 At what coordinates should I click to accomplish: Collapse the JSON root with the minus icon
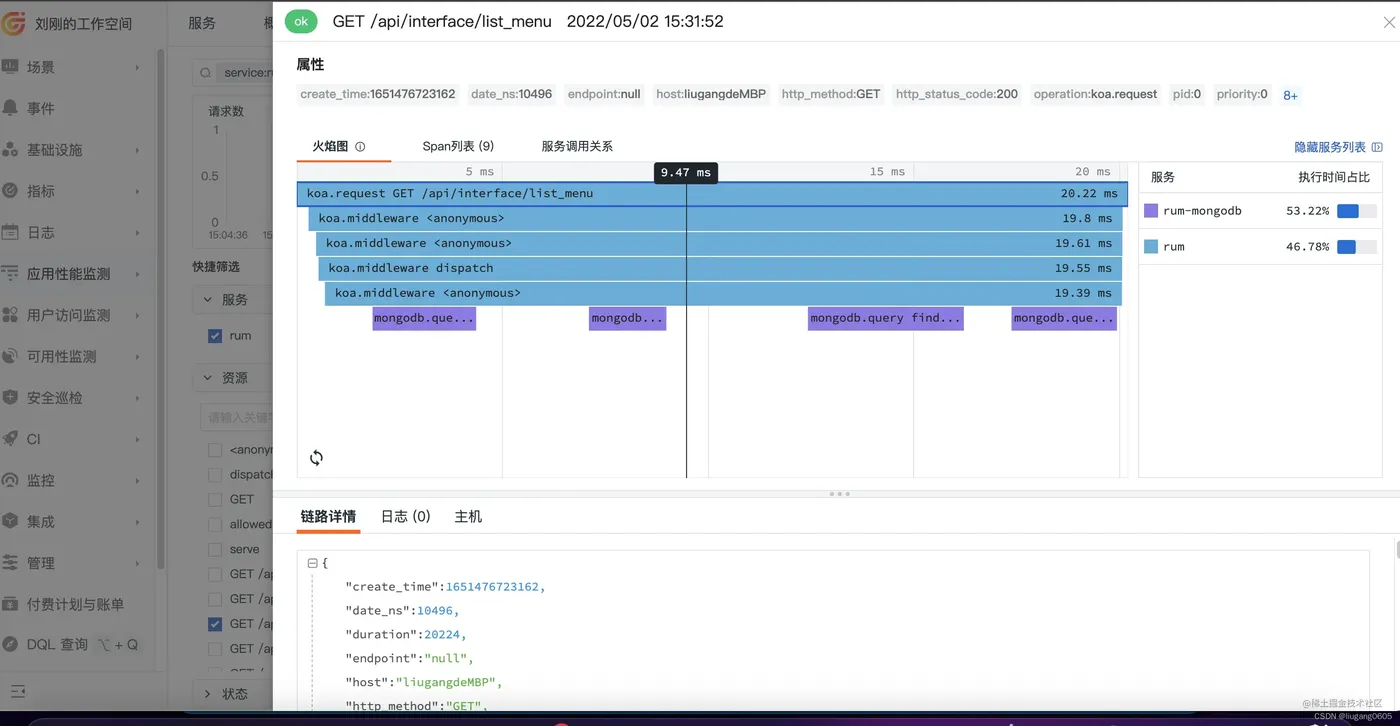click(312, 563)
